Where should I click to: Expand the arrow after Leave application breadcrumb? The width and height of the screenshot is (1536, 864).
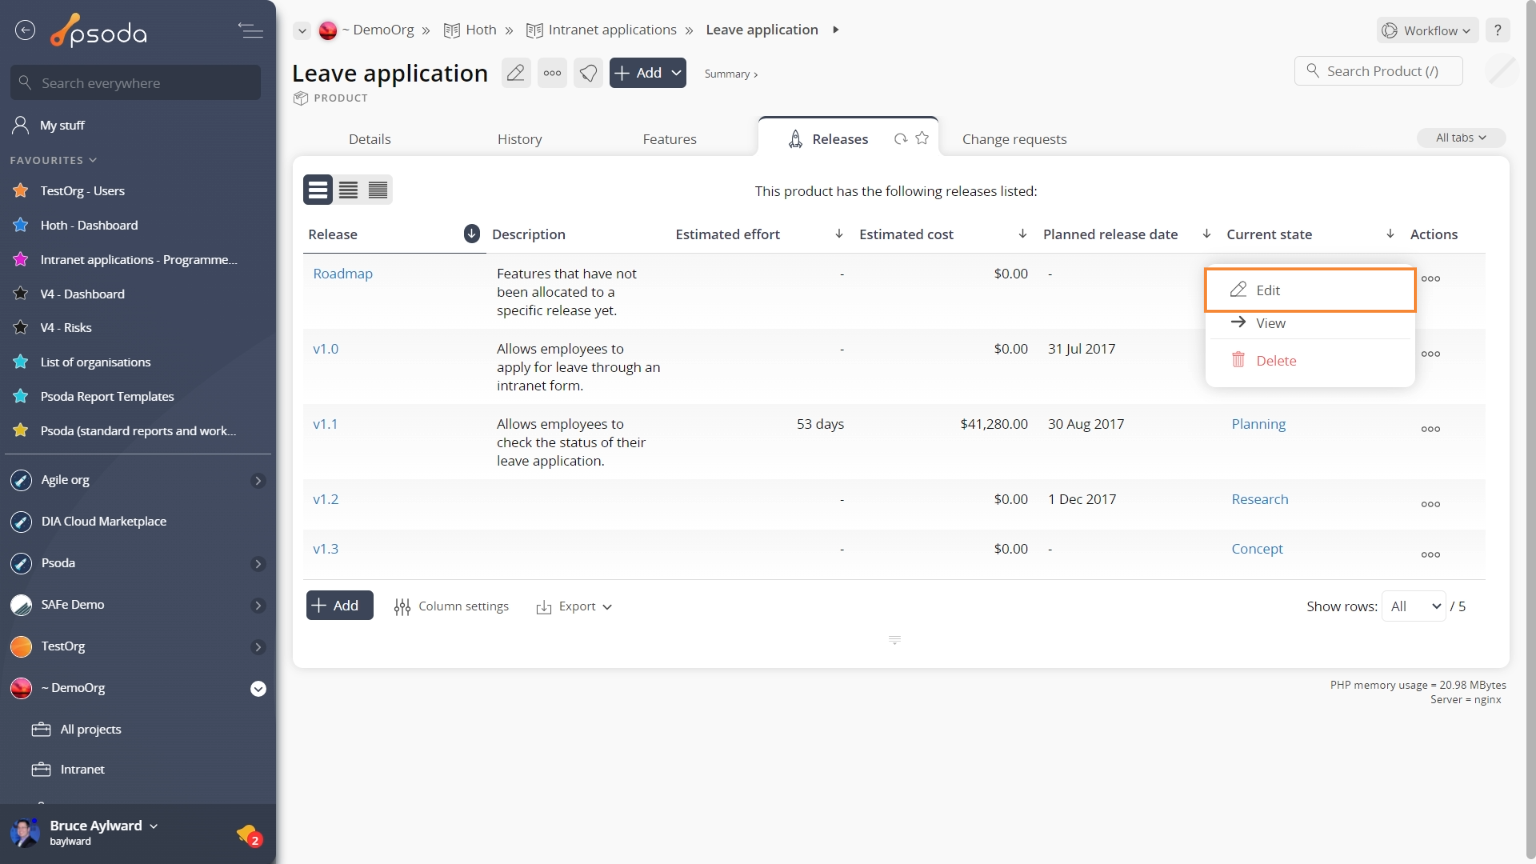tap(836, 30)
